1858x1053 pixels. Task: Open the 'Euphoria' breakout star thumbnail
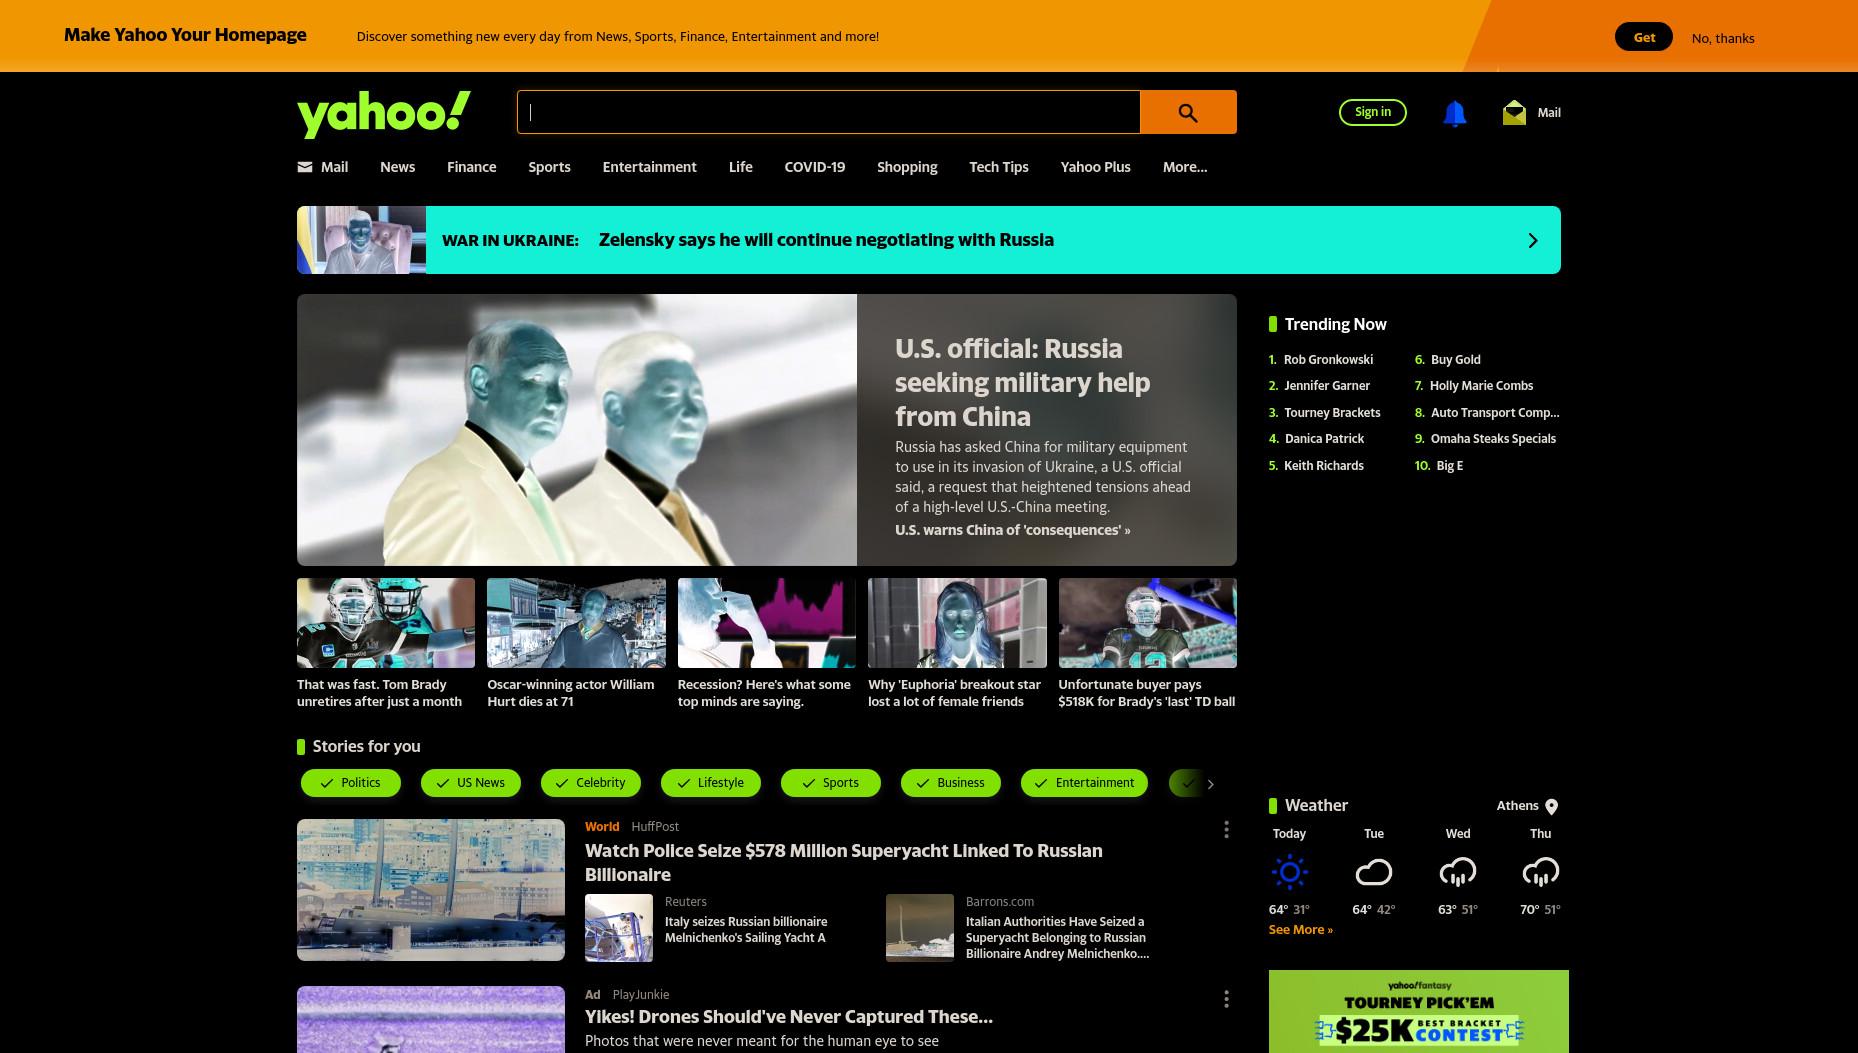[x=957, y=623]
